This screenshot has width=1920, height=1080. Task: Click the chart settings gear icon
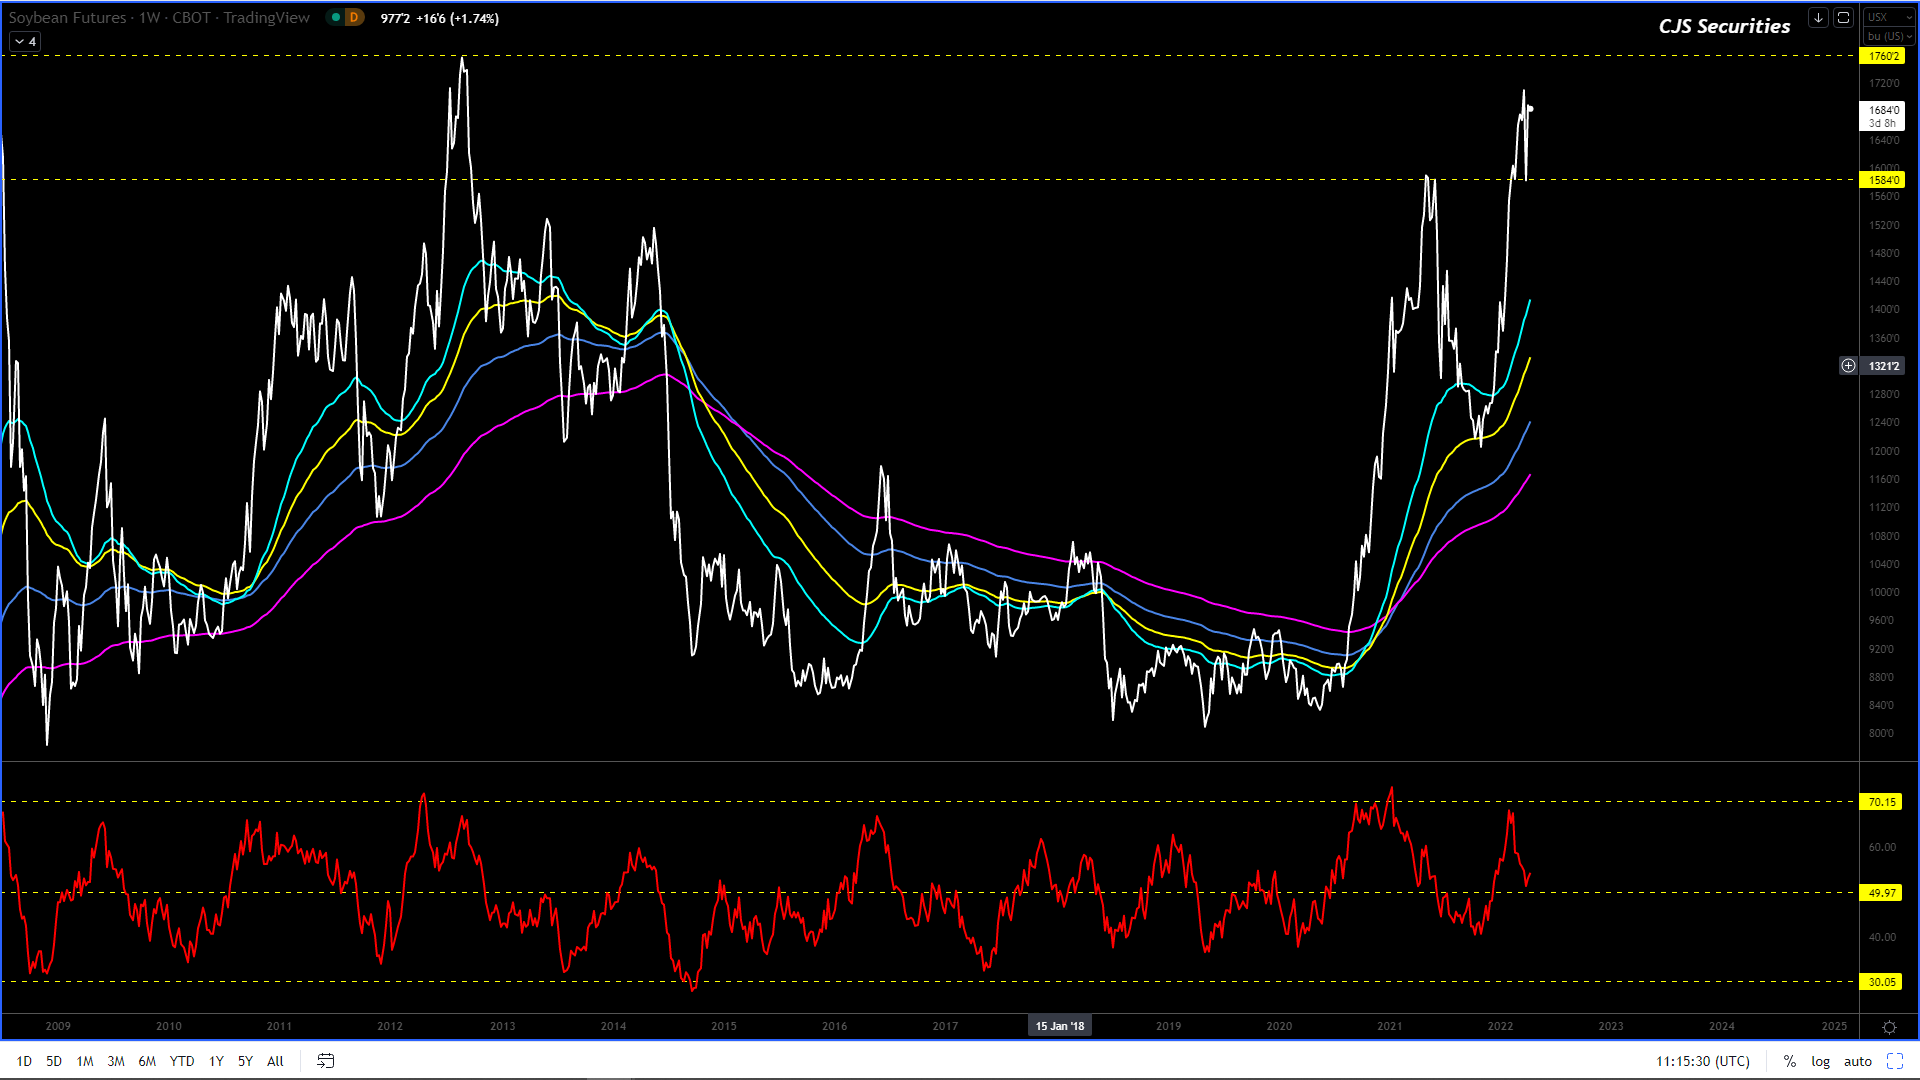1889,1027
